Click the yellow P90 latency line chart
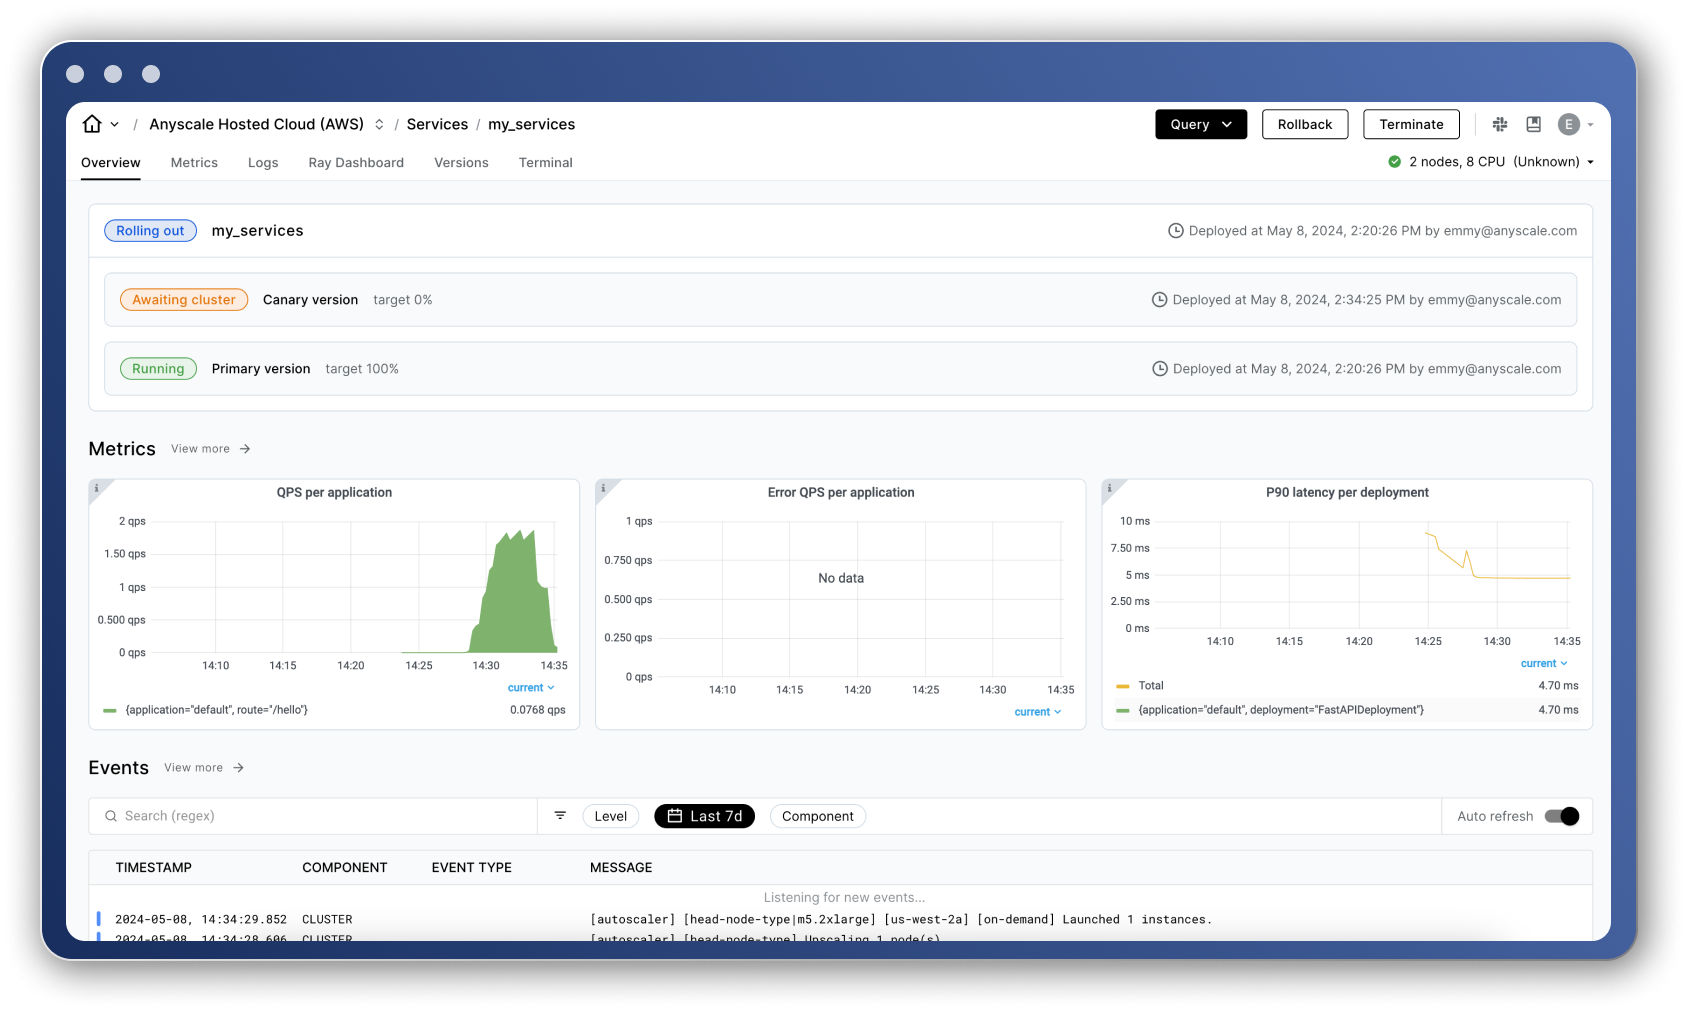Image resolution: width=1688 pixels, height=1011 pixels. coord(1497,558)
